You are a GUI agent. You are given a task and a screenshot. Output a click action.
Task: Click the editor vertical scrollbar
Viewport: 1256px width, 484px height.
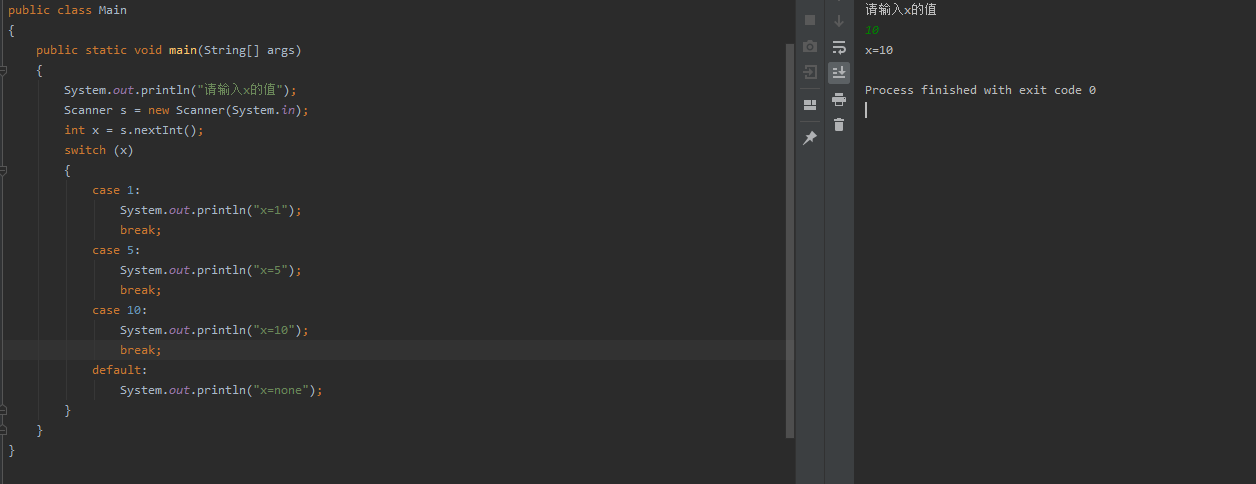pyautogui.click(x=790, y=240)
